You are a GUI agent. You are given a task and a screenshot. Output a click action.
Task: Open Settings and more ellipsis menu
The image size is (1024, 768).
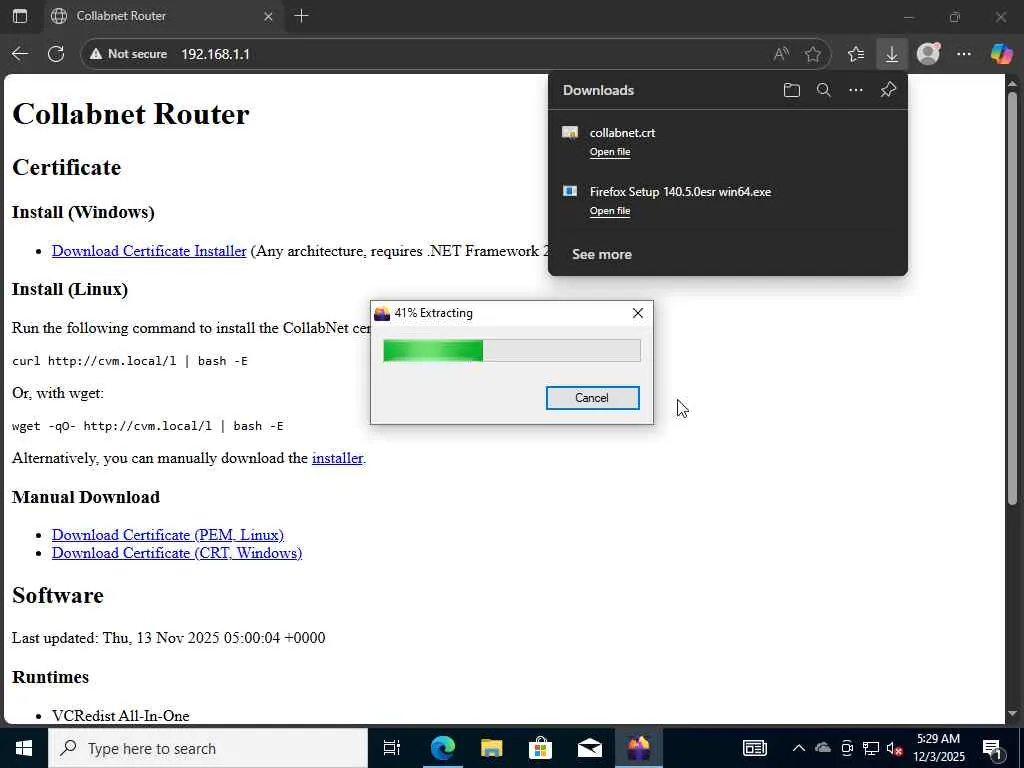[x=964, y=54]
